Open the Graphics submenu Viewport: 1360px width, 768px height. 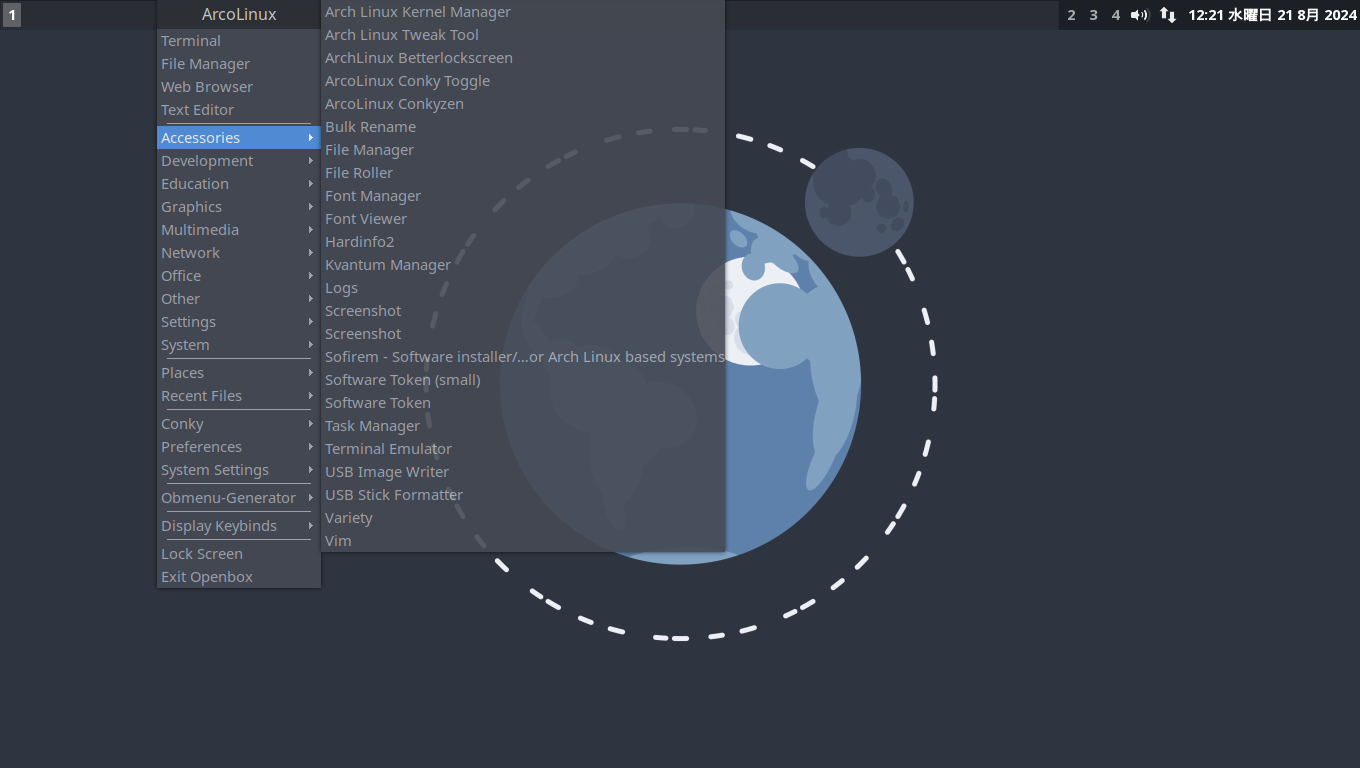point(239,207)
